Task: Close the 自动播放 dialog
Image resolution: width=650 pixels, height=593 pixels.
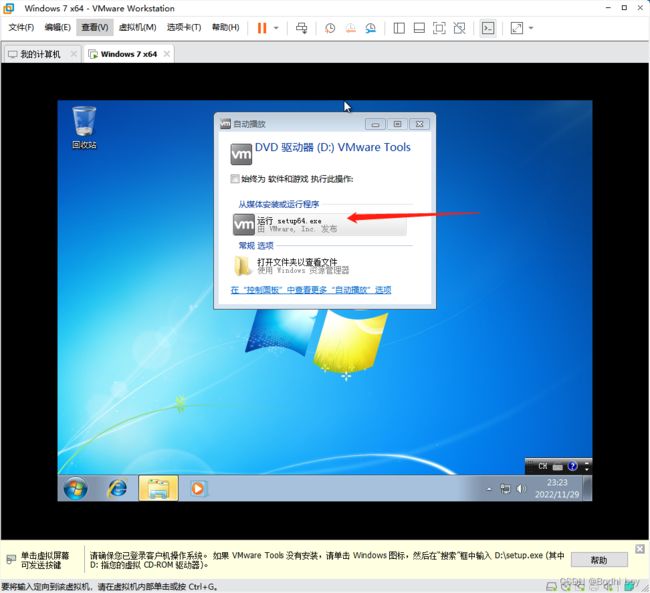Action: click(x=420, y=124)
